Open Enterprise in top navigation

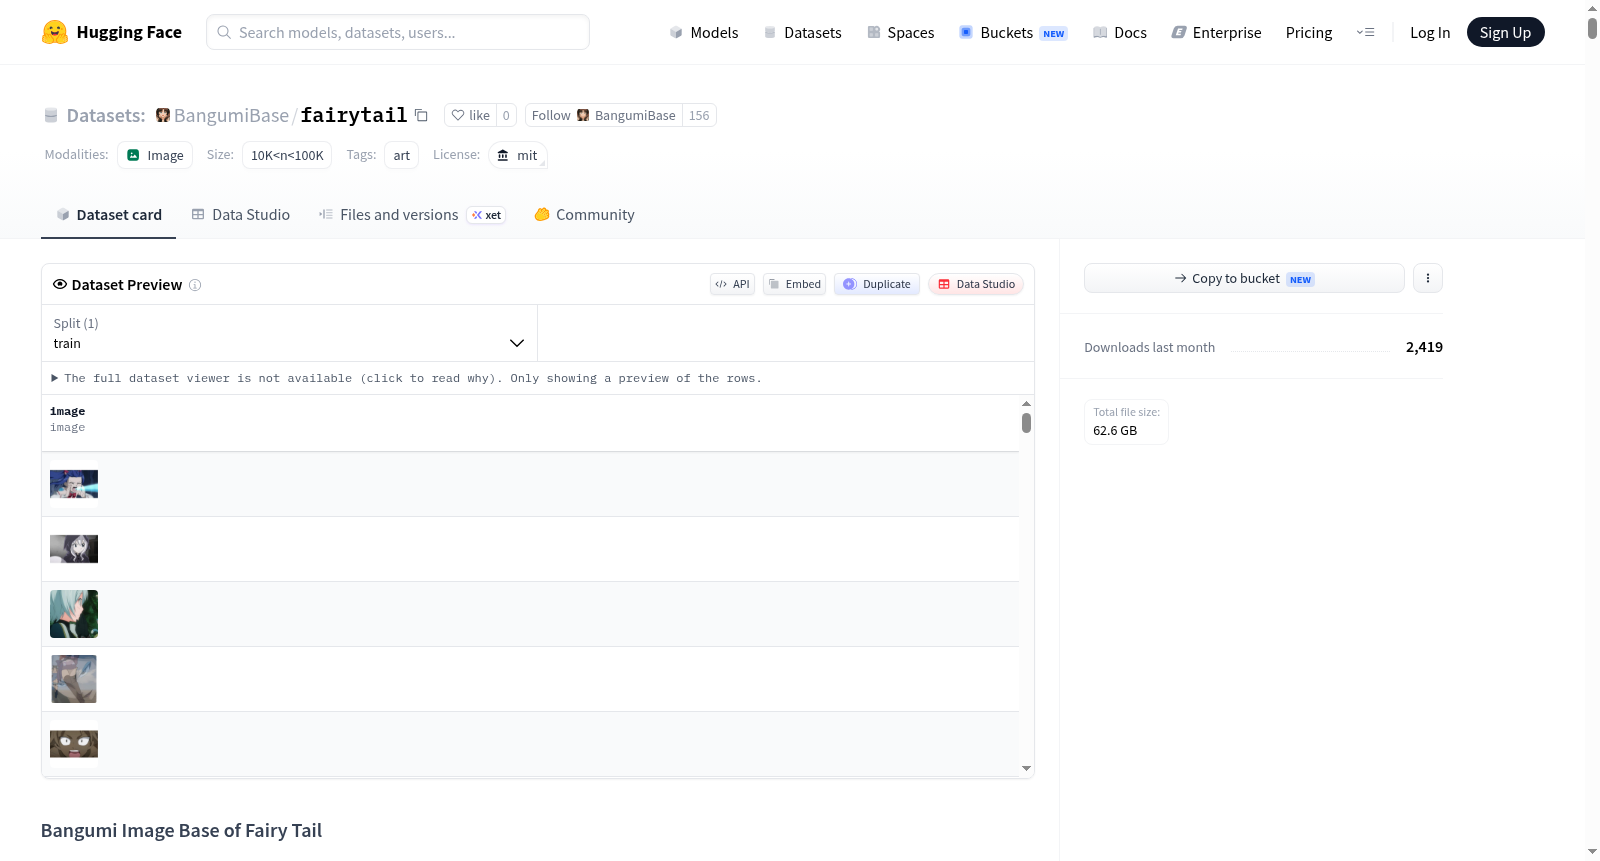1216,32
